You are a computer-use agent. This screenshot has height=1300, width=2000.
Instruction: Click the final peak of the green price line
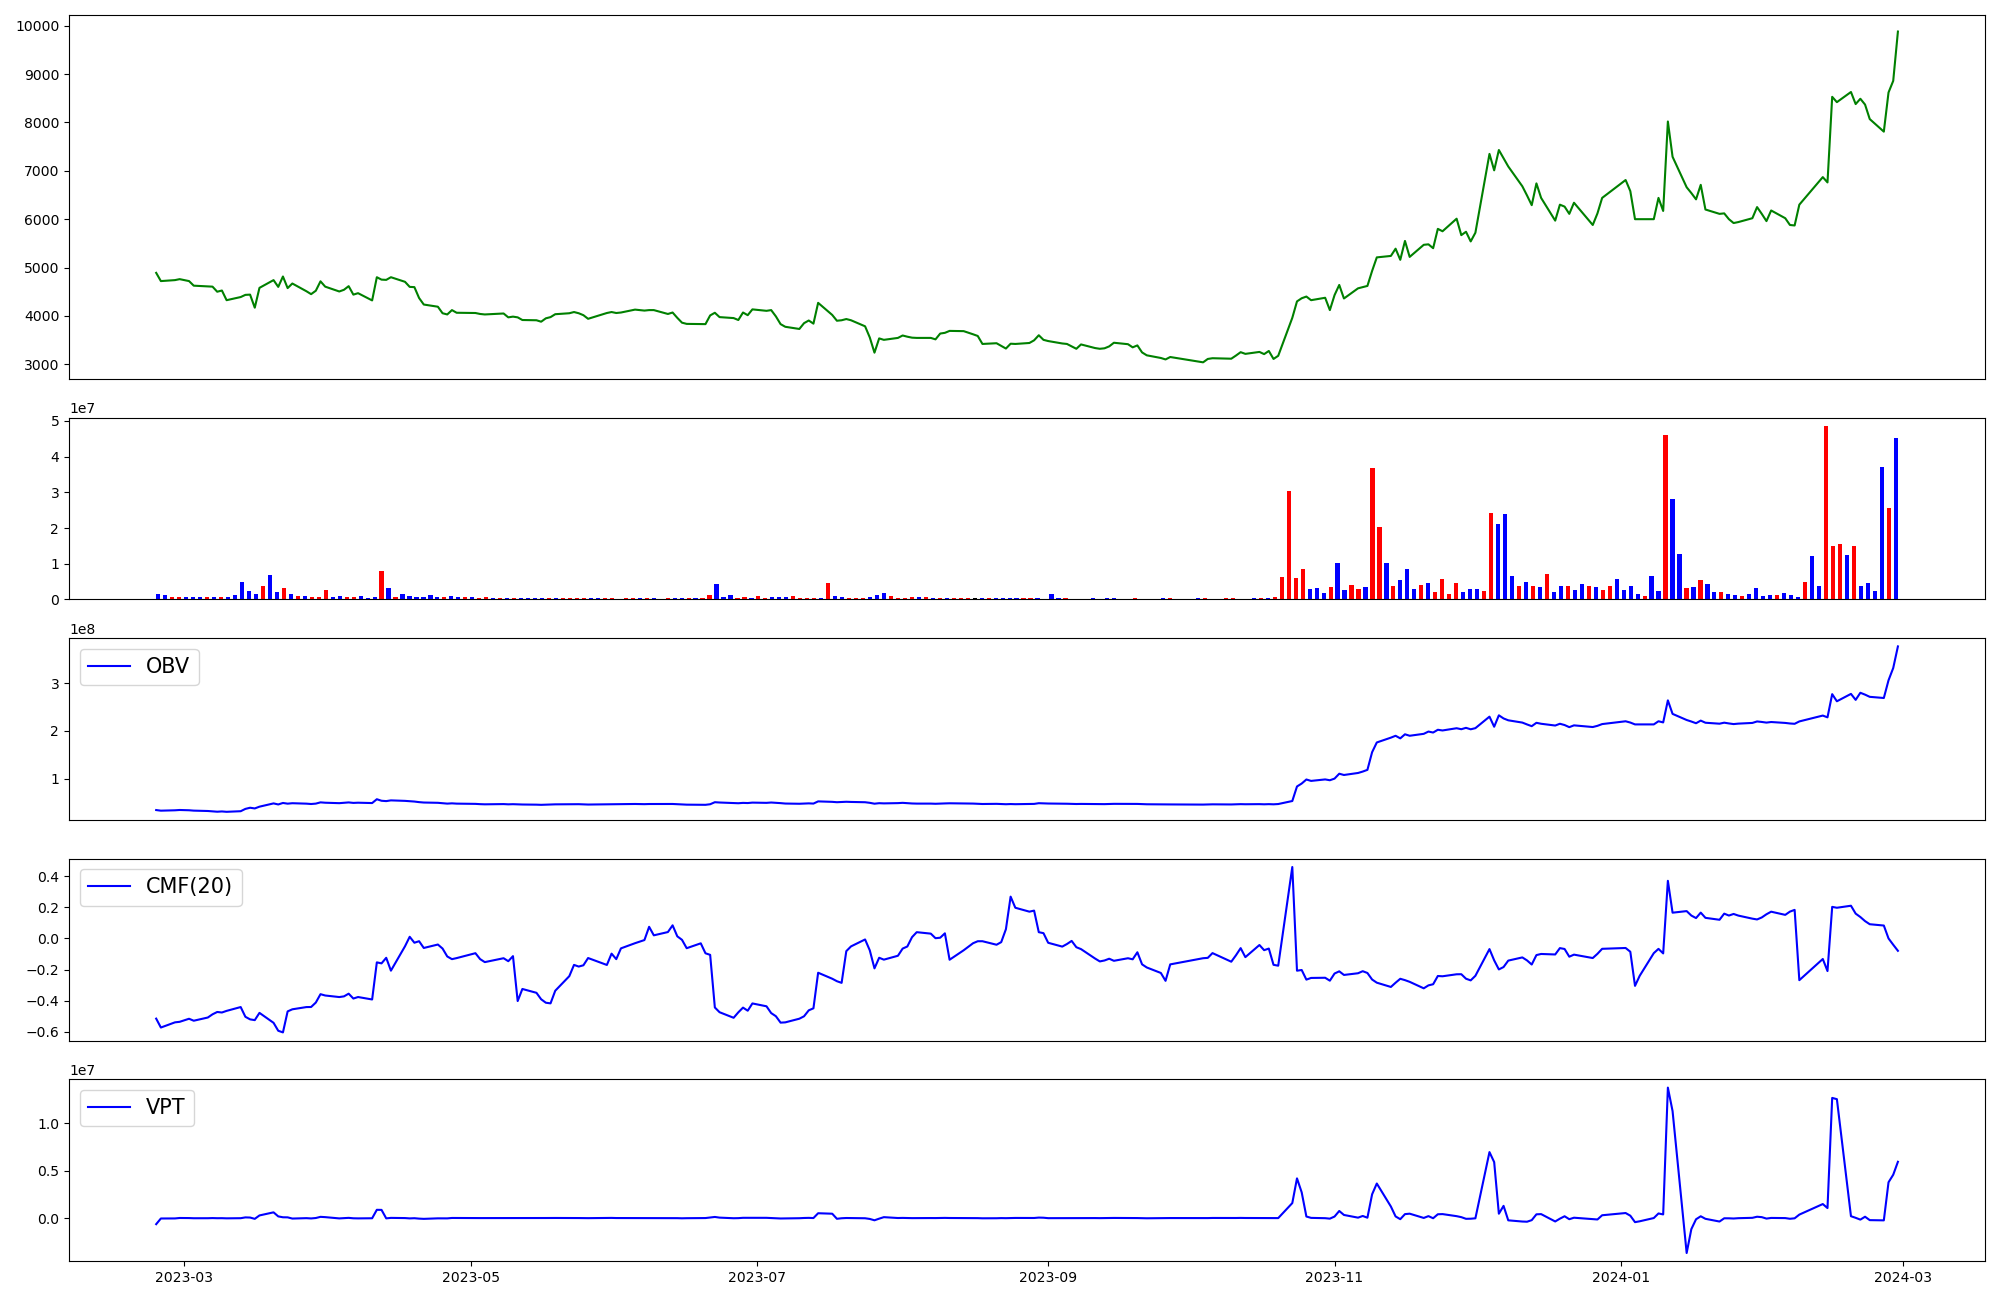pos(1898,32)
